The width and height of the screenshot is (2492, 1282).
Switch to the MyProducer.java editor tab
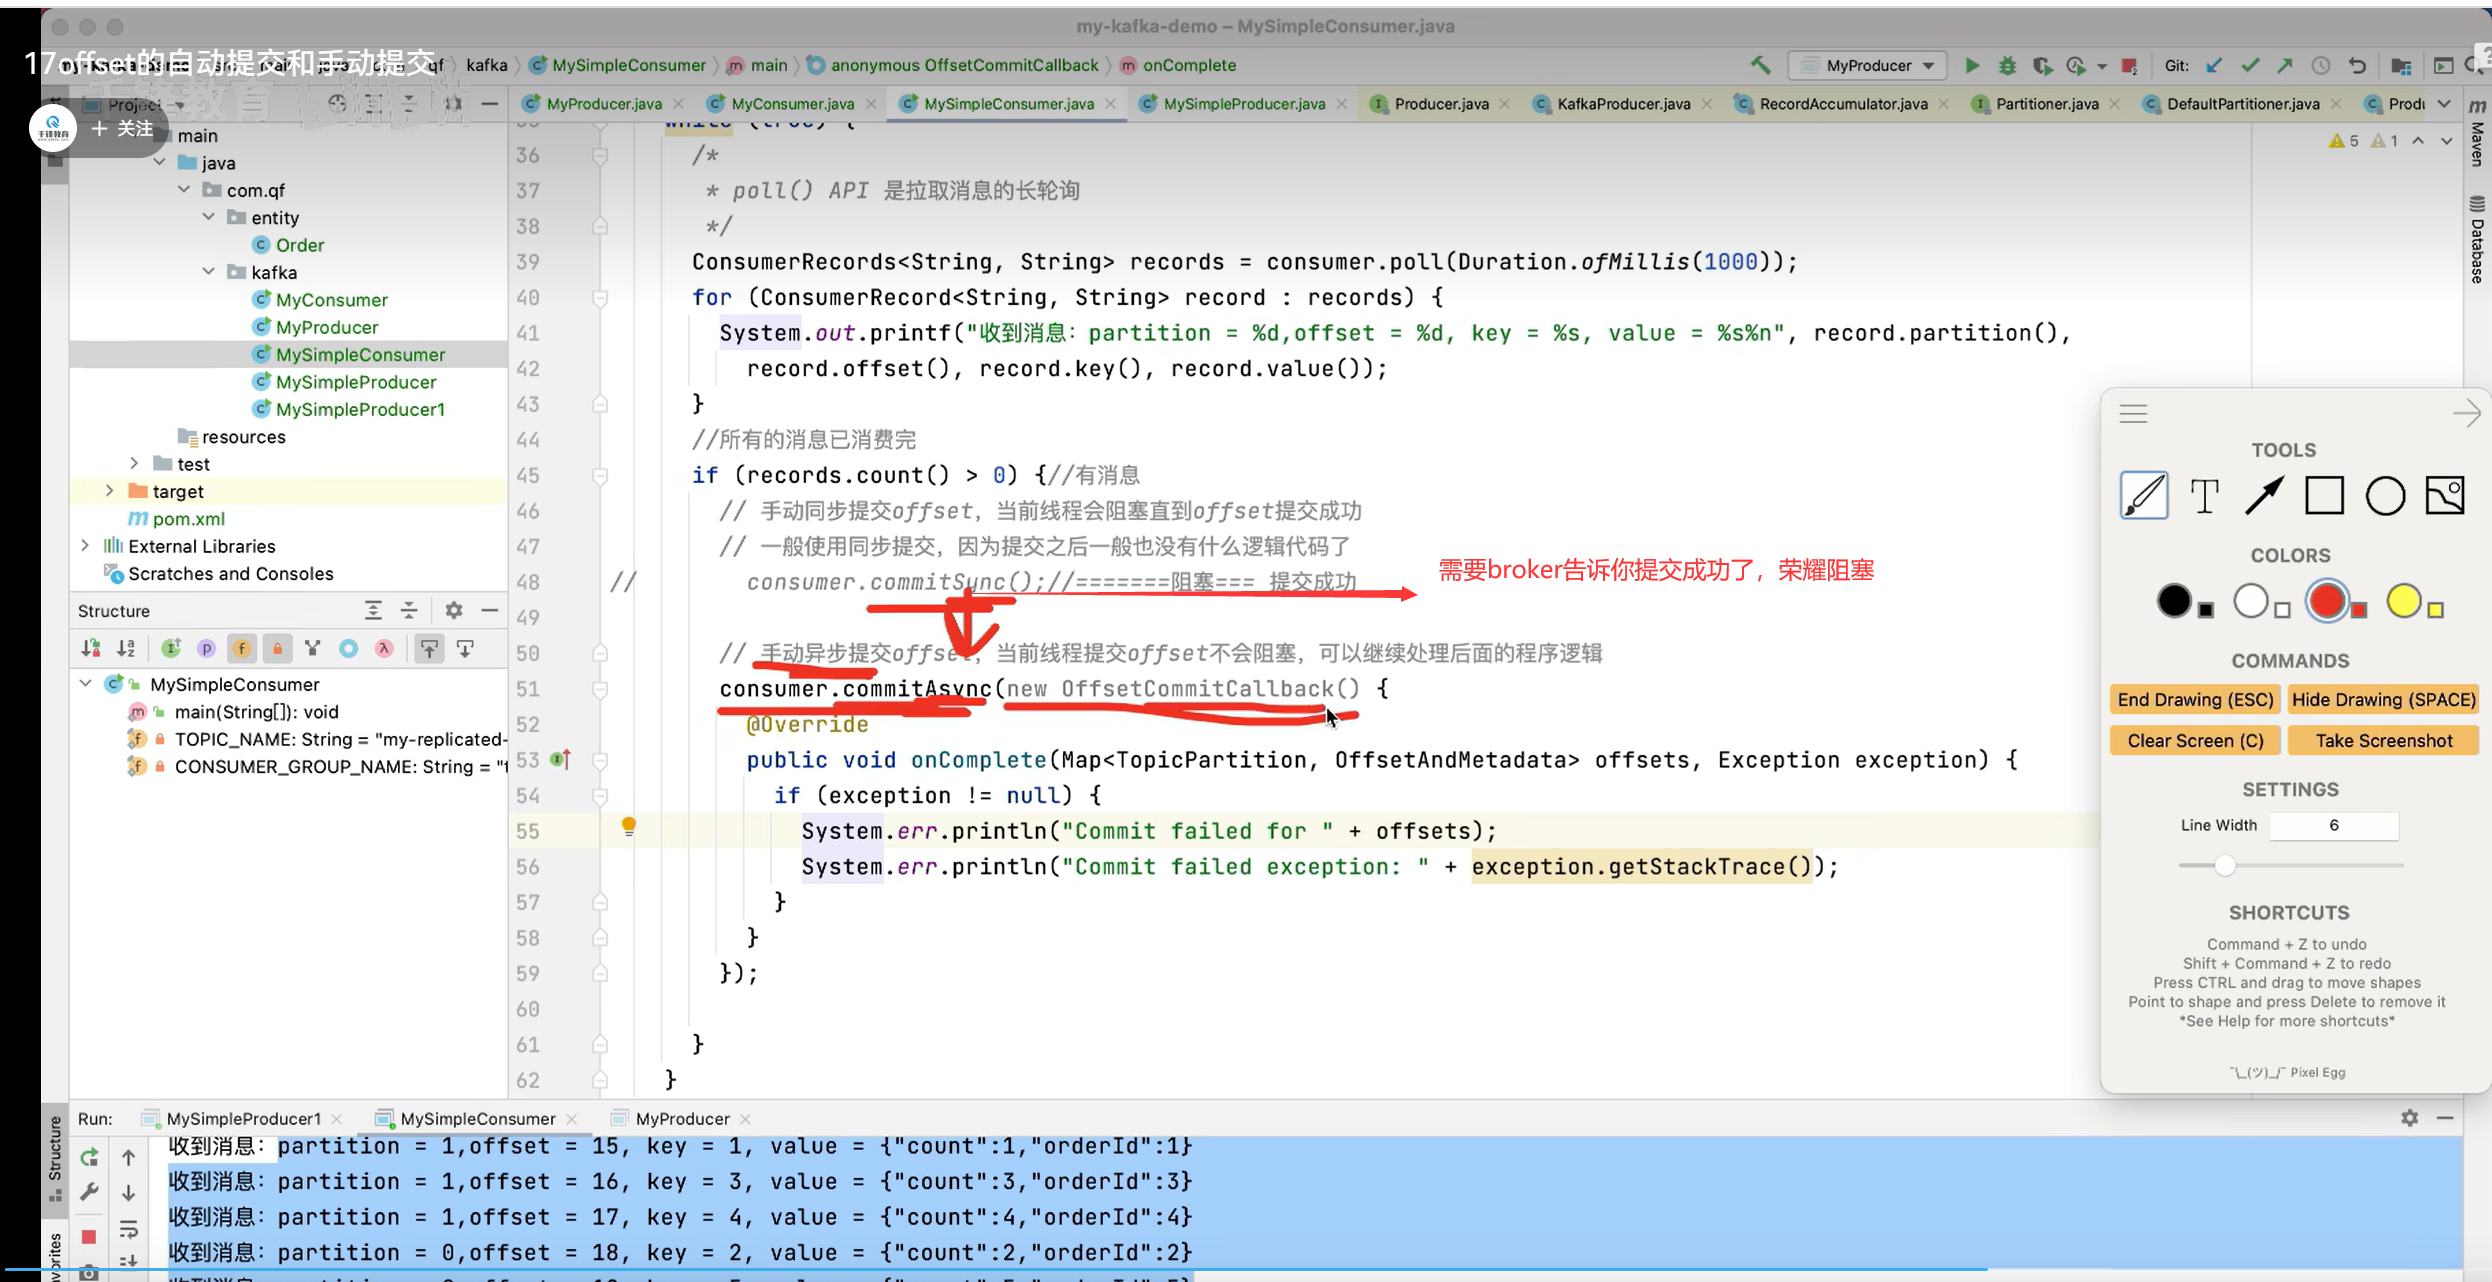click(603, 104)
